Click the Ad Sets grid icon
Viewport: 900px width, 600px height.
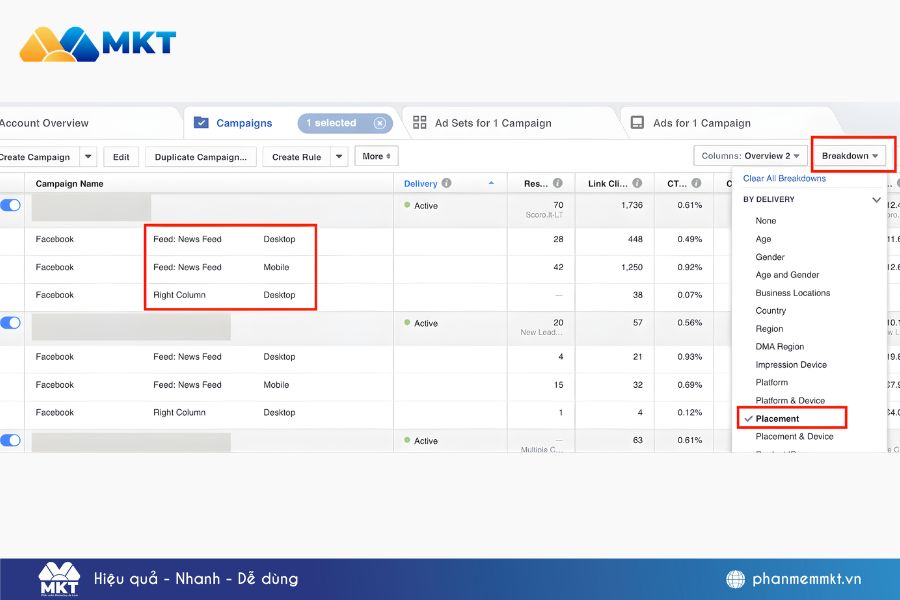point(420,123)
